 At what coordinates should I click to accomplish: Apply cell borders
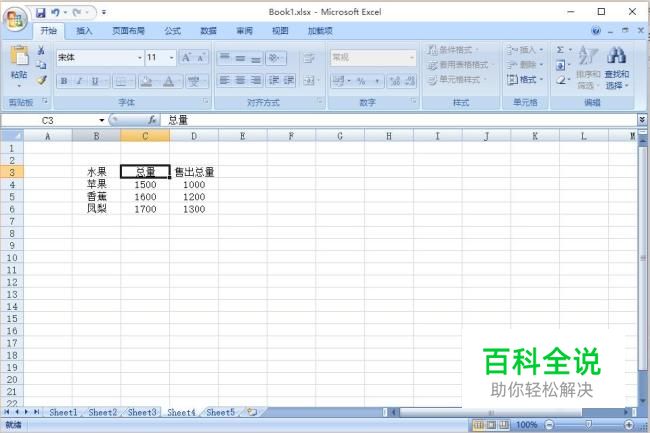point(121,81)
